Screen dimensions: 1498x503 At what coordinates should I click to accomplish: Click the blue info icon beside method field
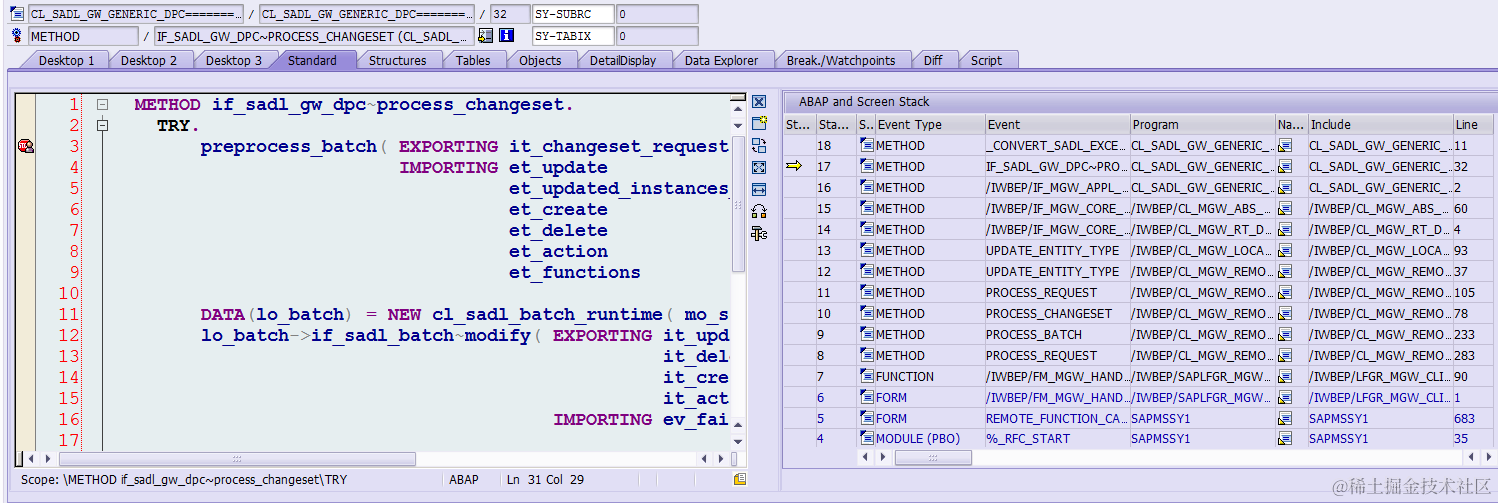506,36
